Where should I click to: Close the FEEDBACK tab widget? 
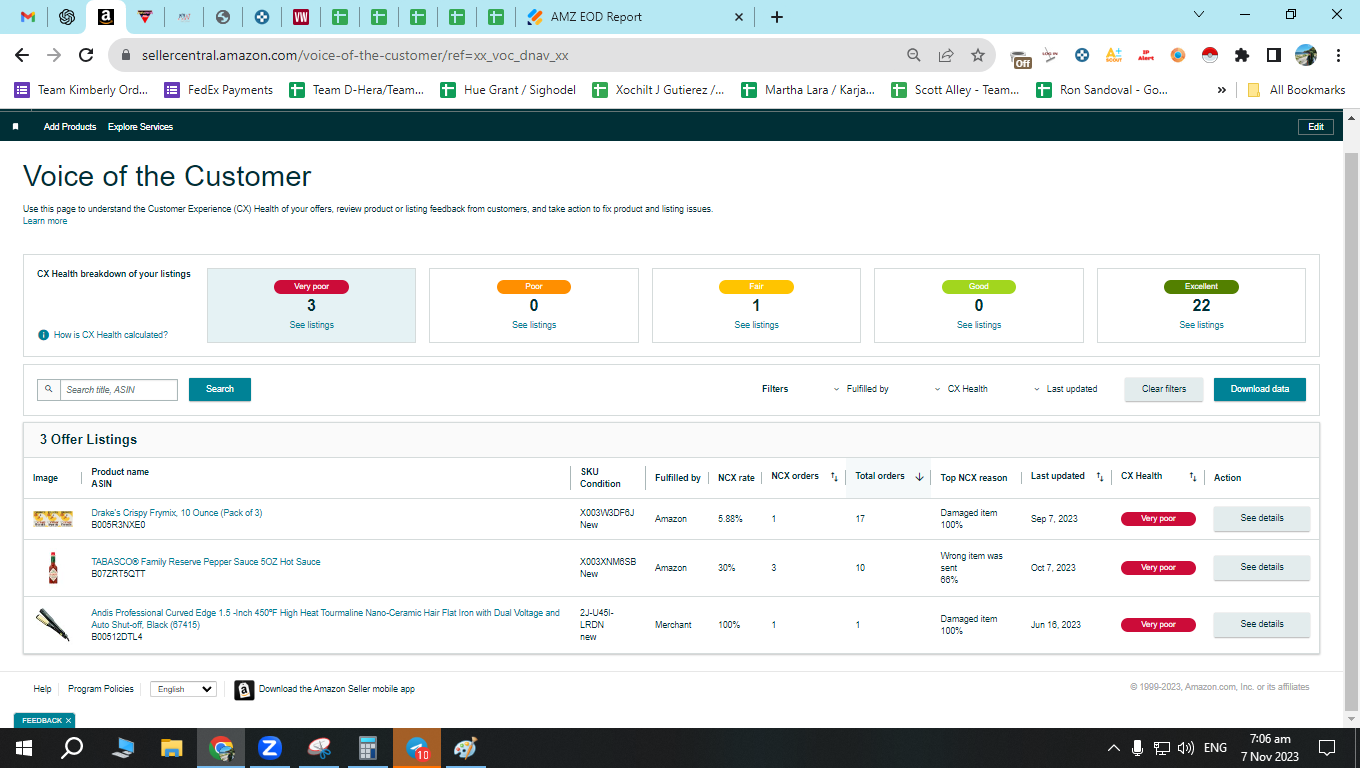pyautogui.click(x=68, y=720)
